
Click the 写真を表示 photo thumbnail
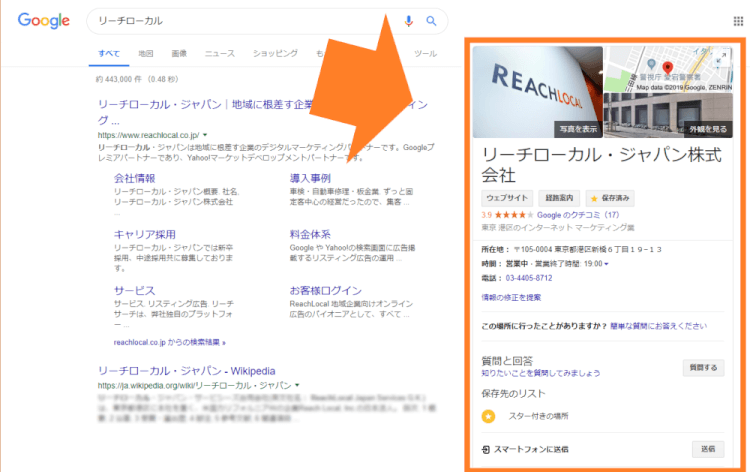pyautogui.click(x=538, y=92)
